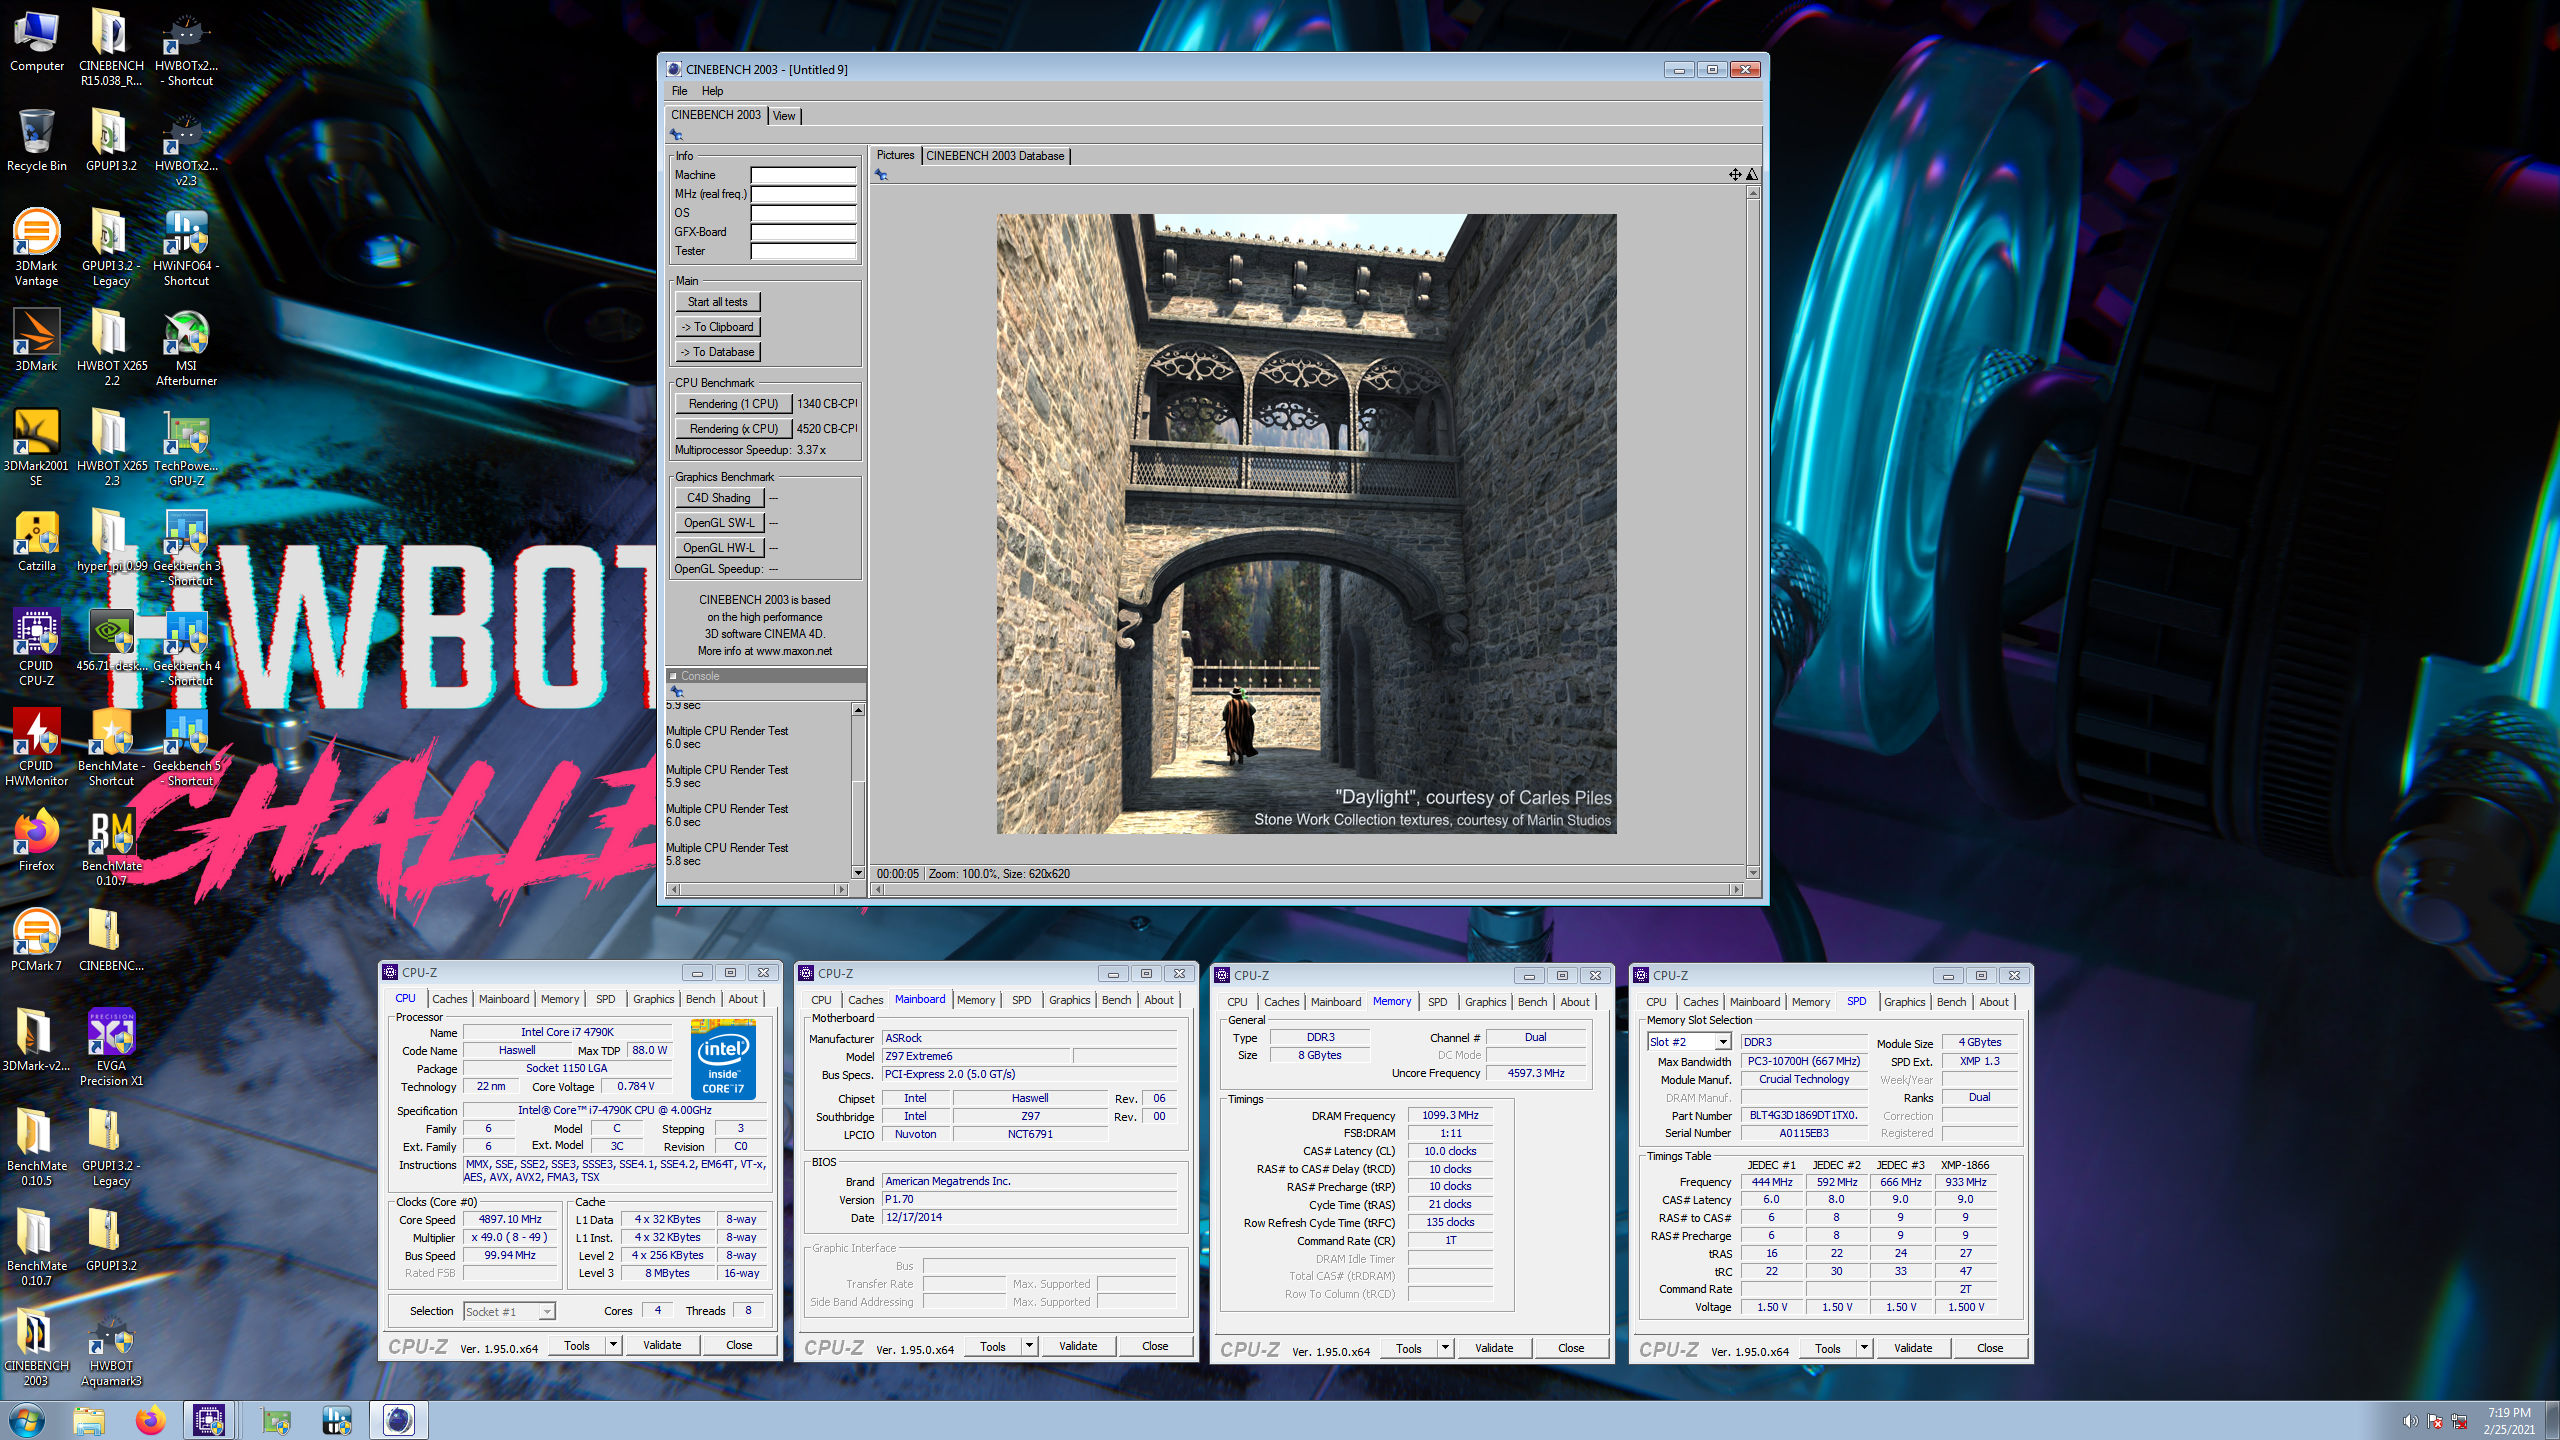Select About tab in SPD CPU-Z window

tap(1993, 1002)
